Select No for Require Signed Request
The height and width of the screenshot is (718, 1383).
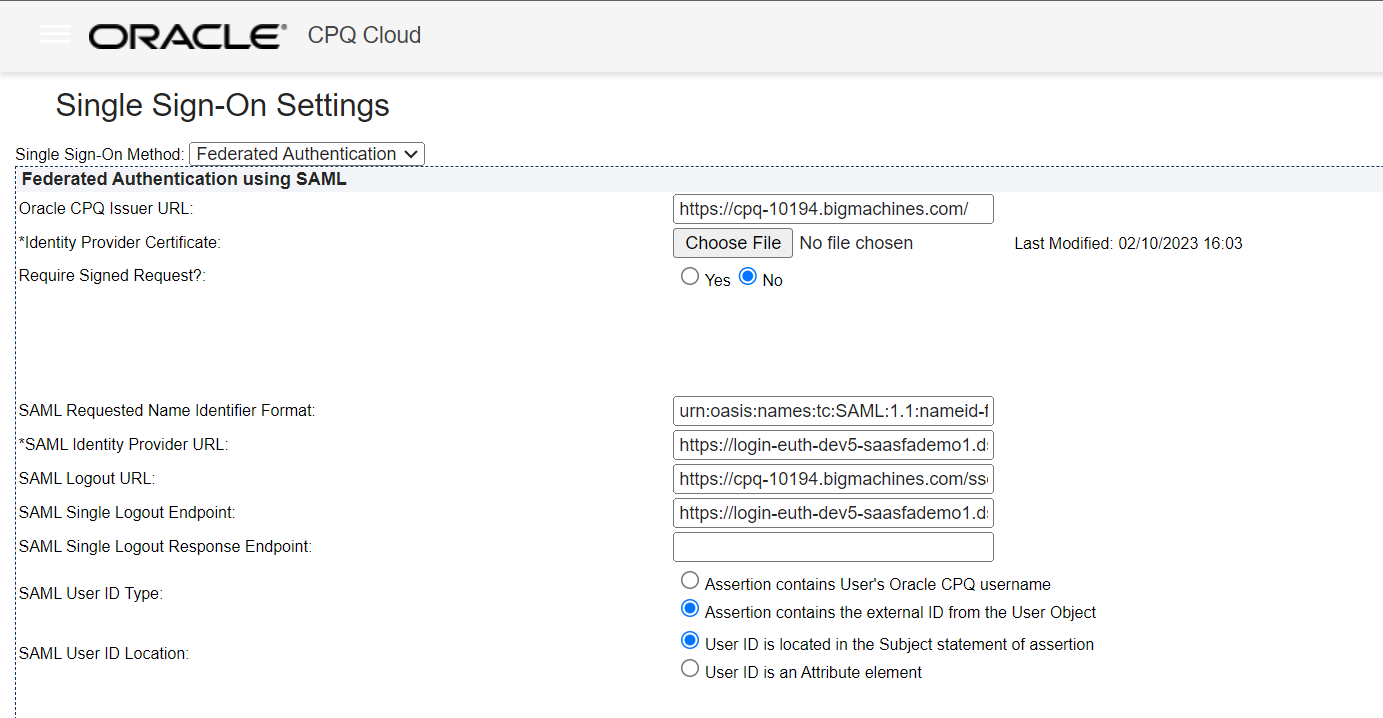[x=749, y=276]
